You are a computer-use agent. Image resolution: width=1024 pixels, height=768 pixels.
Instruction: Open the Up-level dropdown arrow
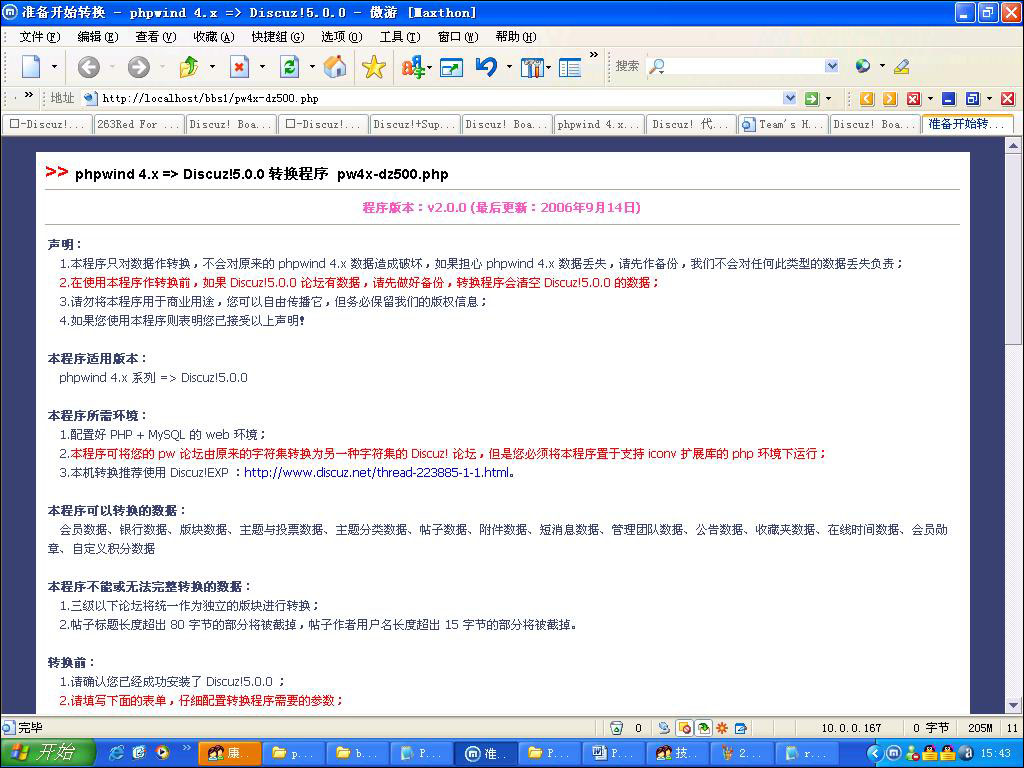(212, 67)
